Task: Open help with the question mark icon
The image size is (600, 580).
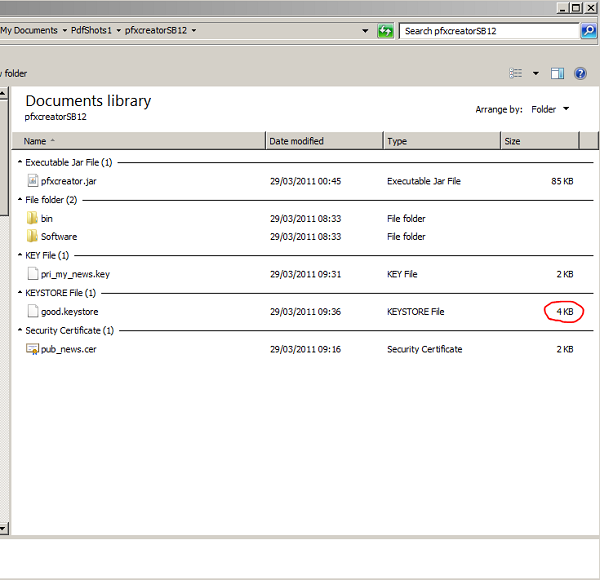Action: pyautogui.click(x=580, y=73)
